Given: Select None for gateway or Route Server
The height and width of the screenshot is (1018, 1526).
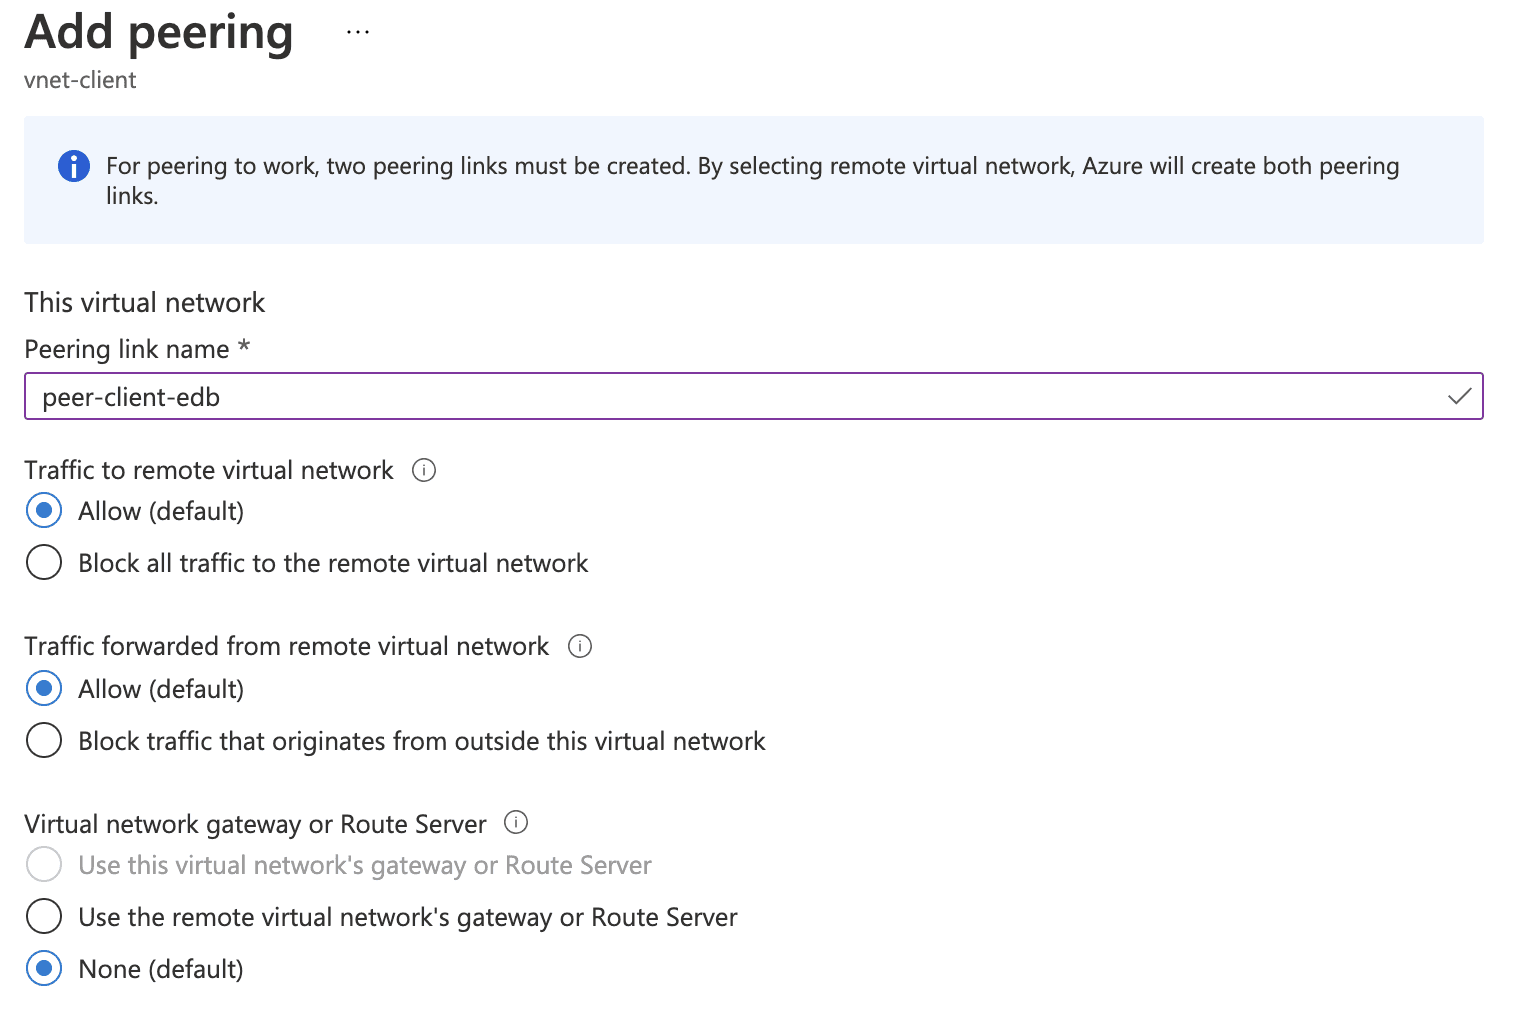Looking at the screenshot, I should pyautogui.click(x=44, y=968).
